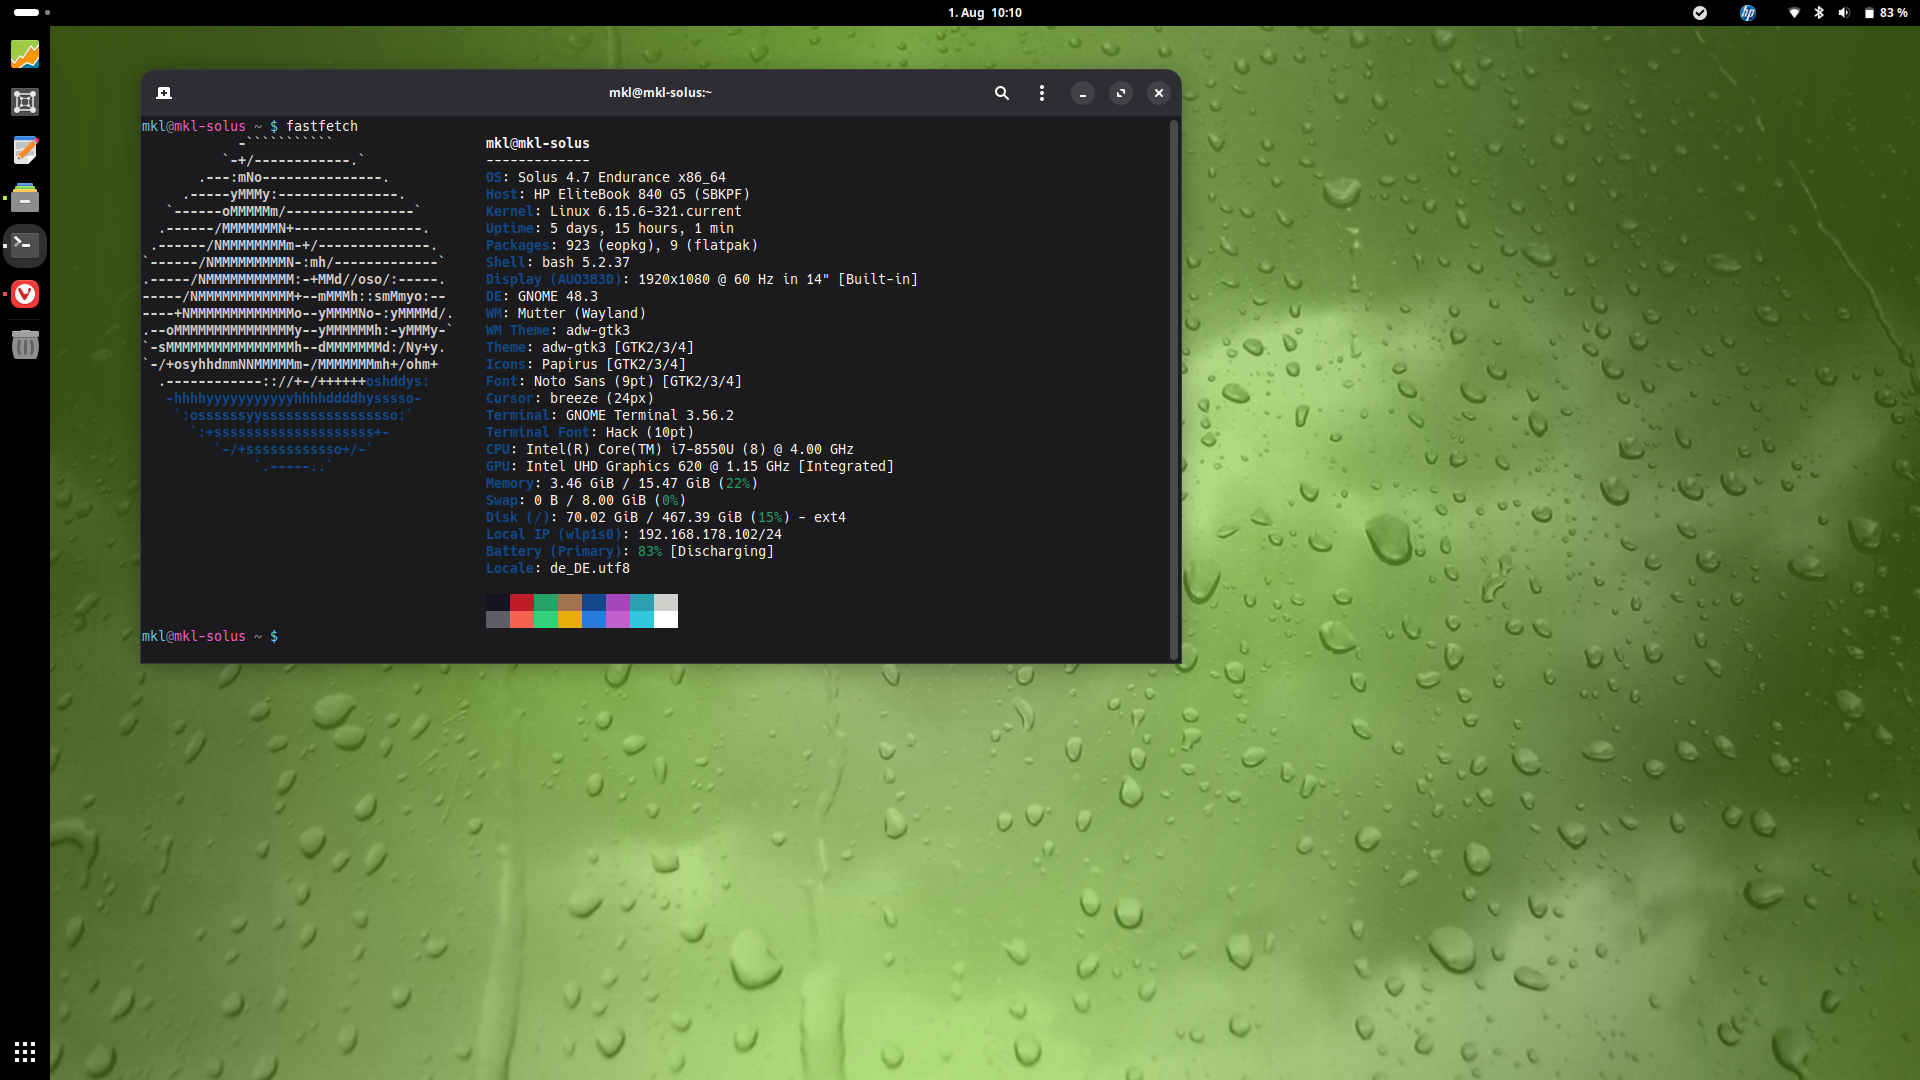Open the clock and calendar menu
Image resolution: width=1920 pixels, height=1080 pixels.
[984, 13]
